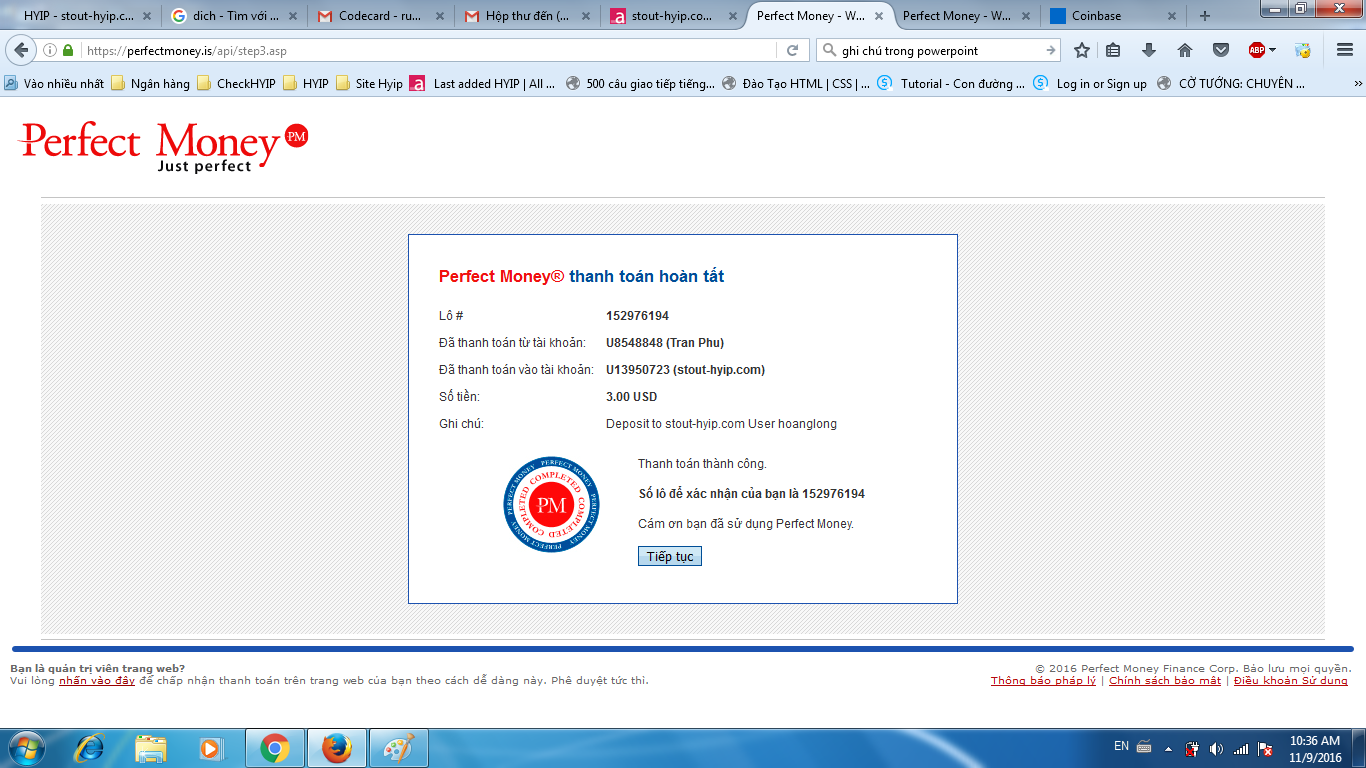Open the Firefox hamburger menu

[x=1345, y=50]
